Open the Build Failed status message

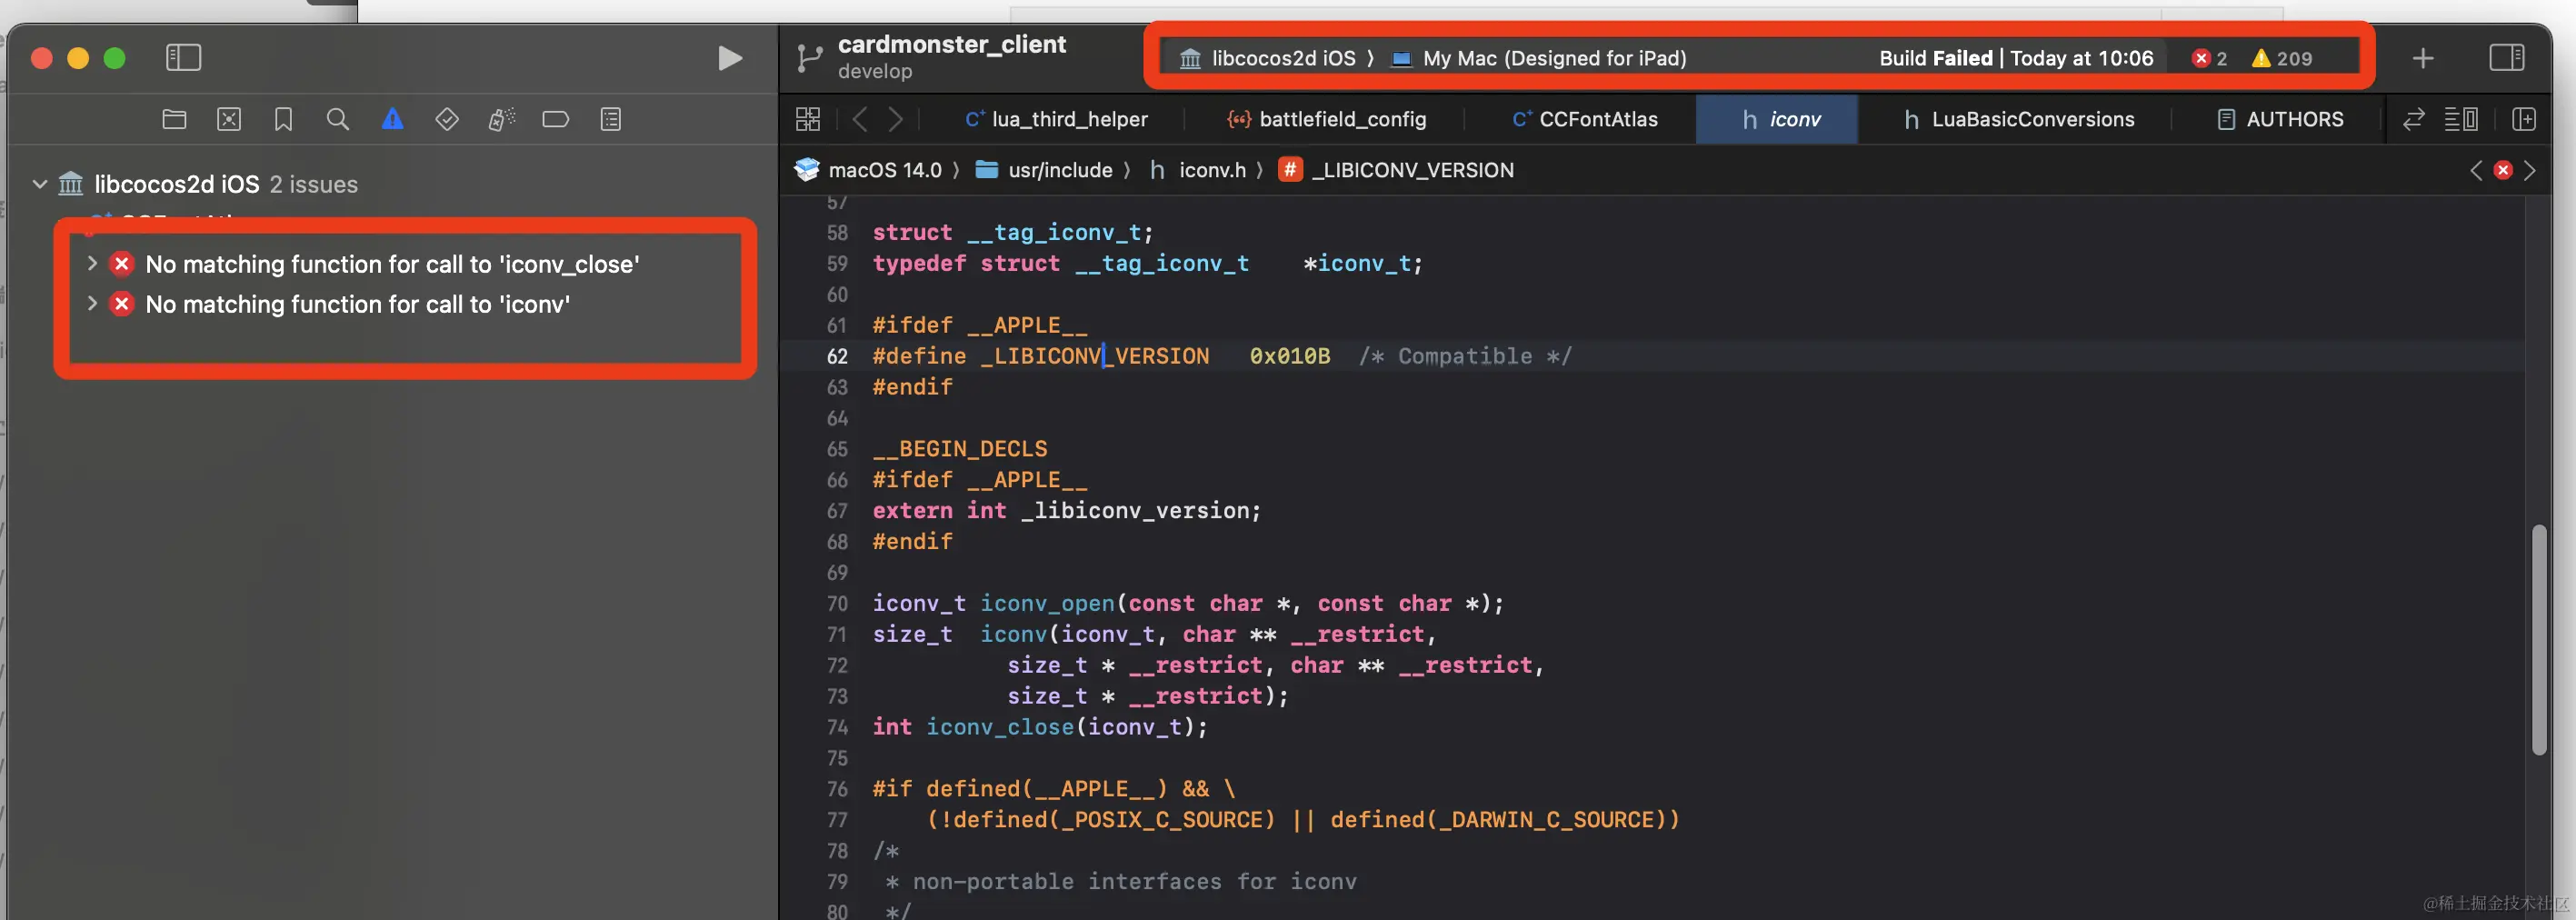click(2015, 58)
